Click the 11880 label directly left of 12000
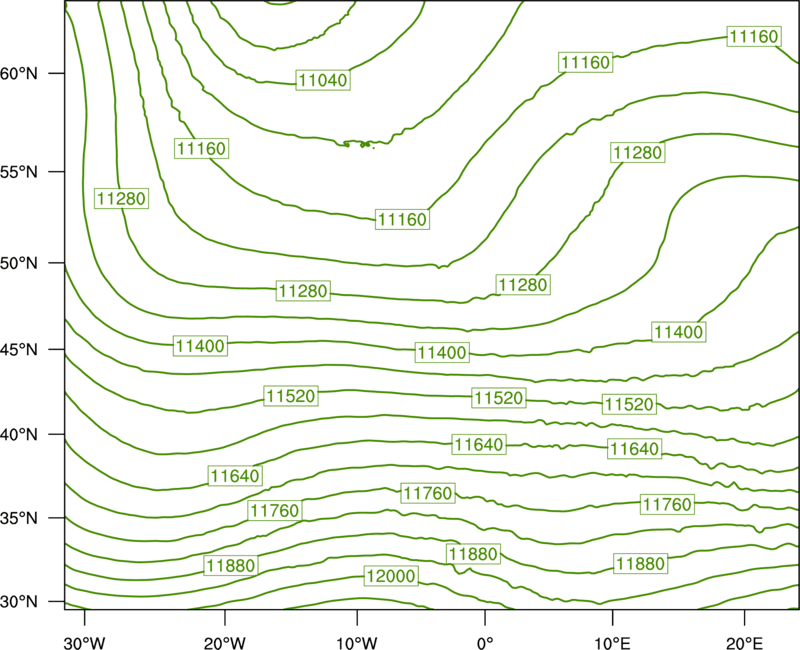This screenshot has height=650, width=800. click(x=230, y=565)
